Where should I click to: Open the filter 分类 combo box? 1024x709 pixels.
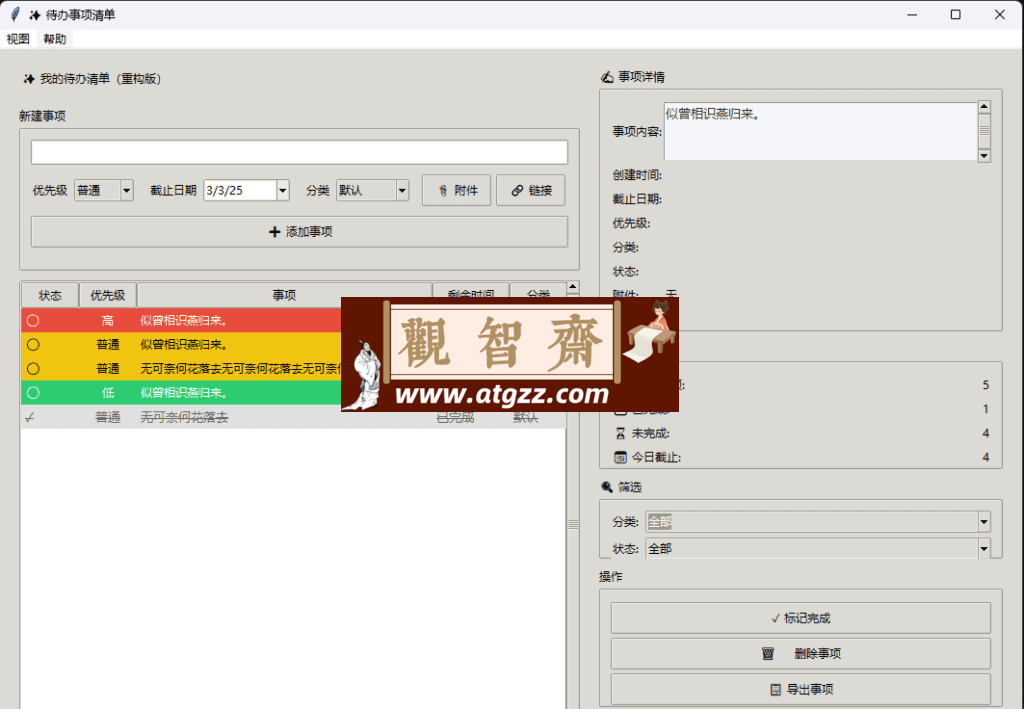pyautogui.click(x=818, y=522)
